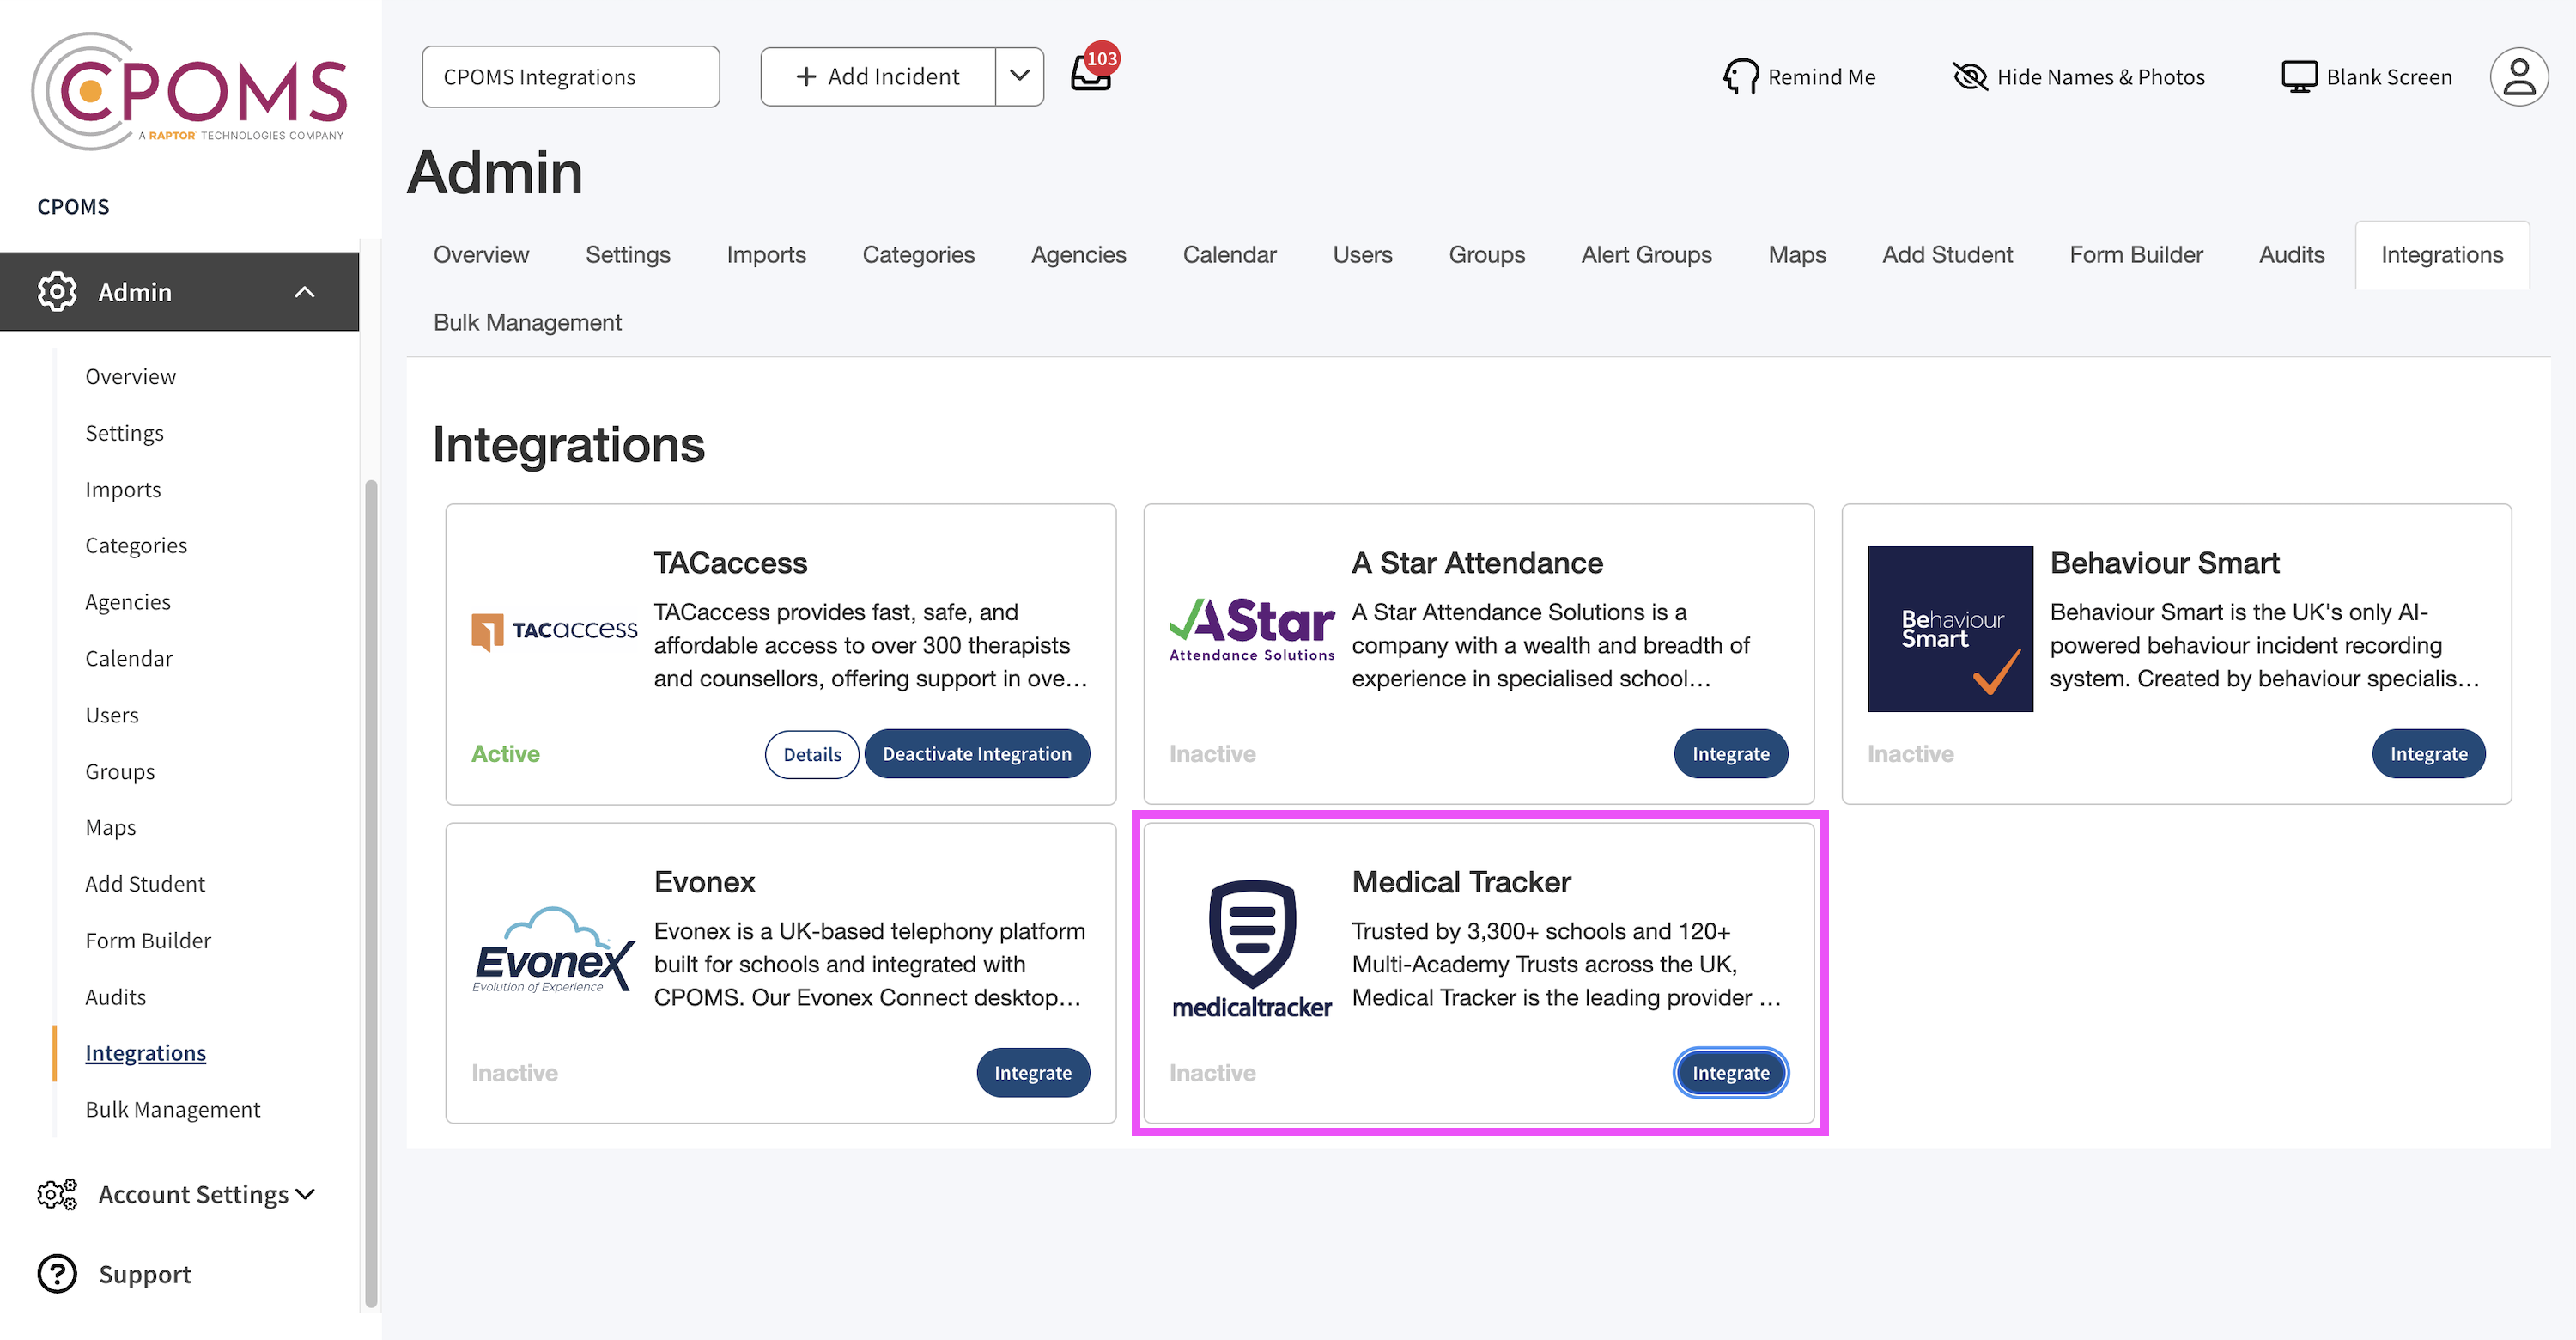Image resolution: width=2576 pixels, height=1340 pixels.
Task: Click Integrate on Evonex card
Action: coord(1033,1073)
